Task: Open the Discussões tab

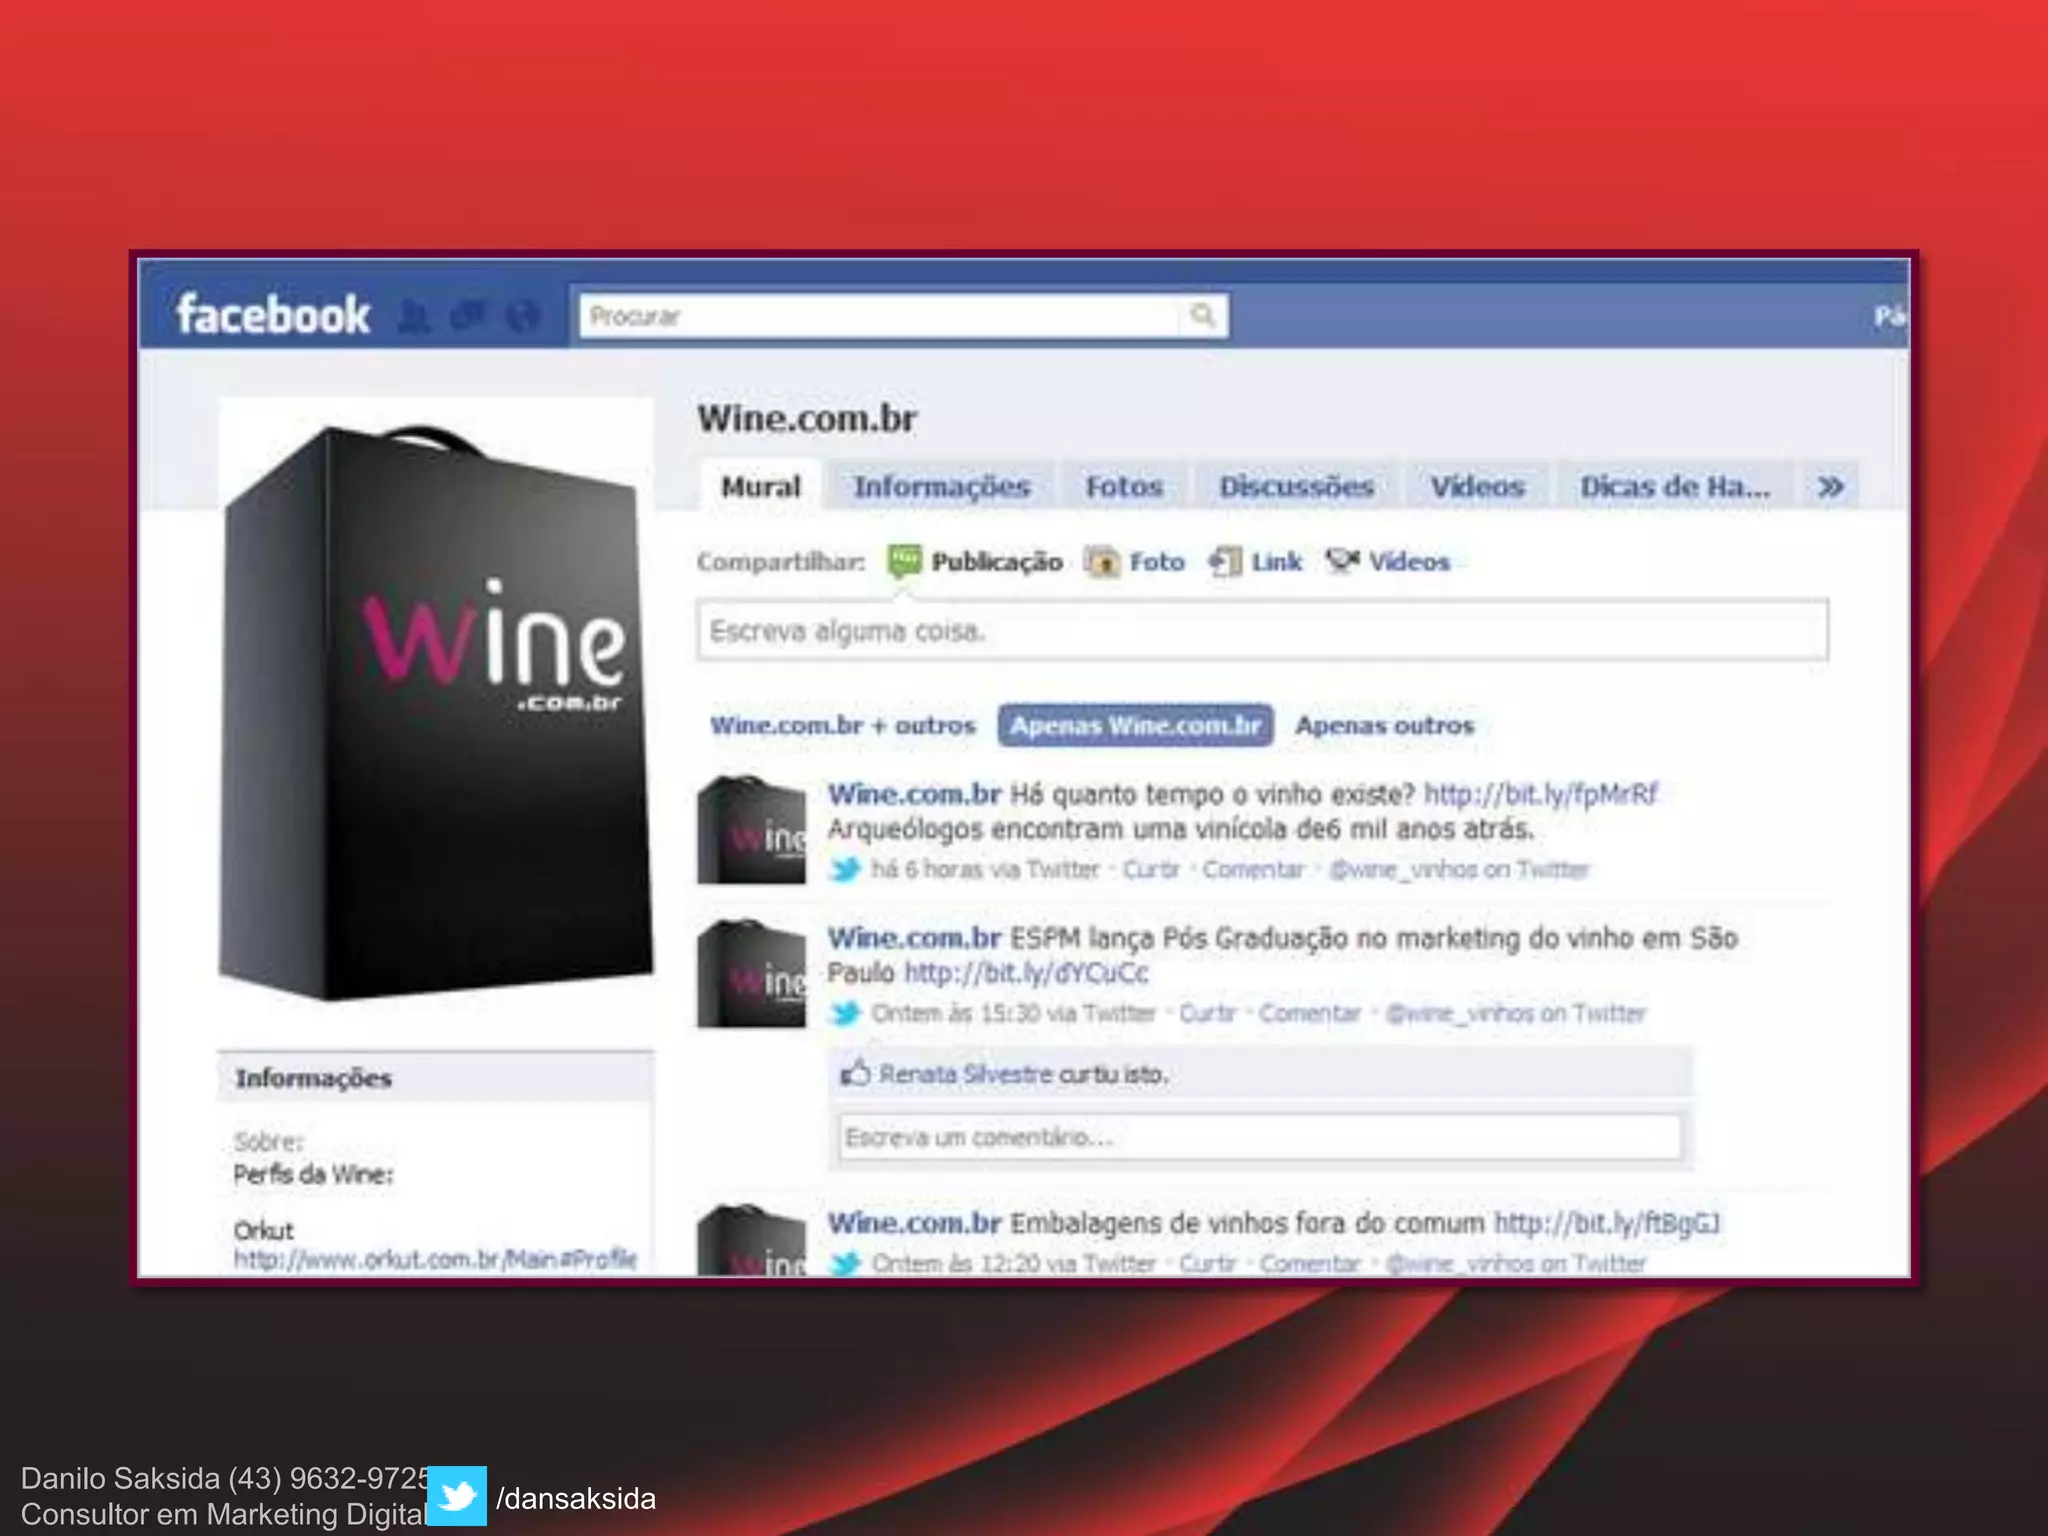Action: 1296,487
